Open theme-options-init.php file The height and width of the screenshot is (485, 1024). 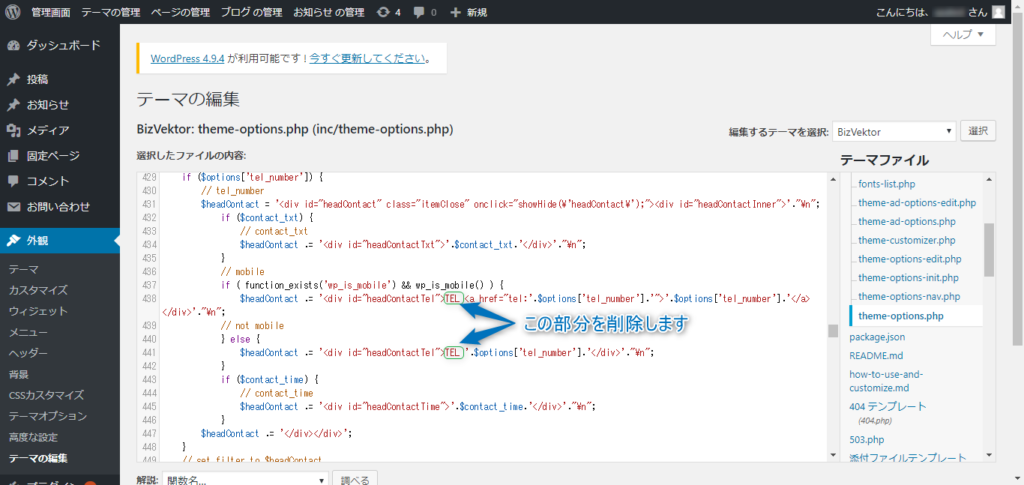tap(908, 278)
